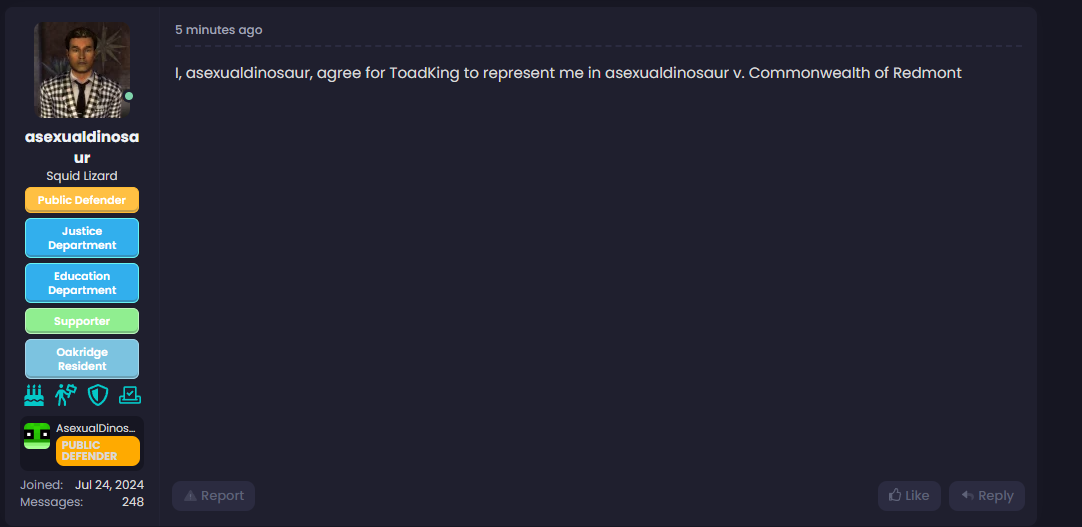Click the green Minecraft head avatar
The width and height of the screenshot is (1082, 527).
tap(37, 436)
